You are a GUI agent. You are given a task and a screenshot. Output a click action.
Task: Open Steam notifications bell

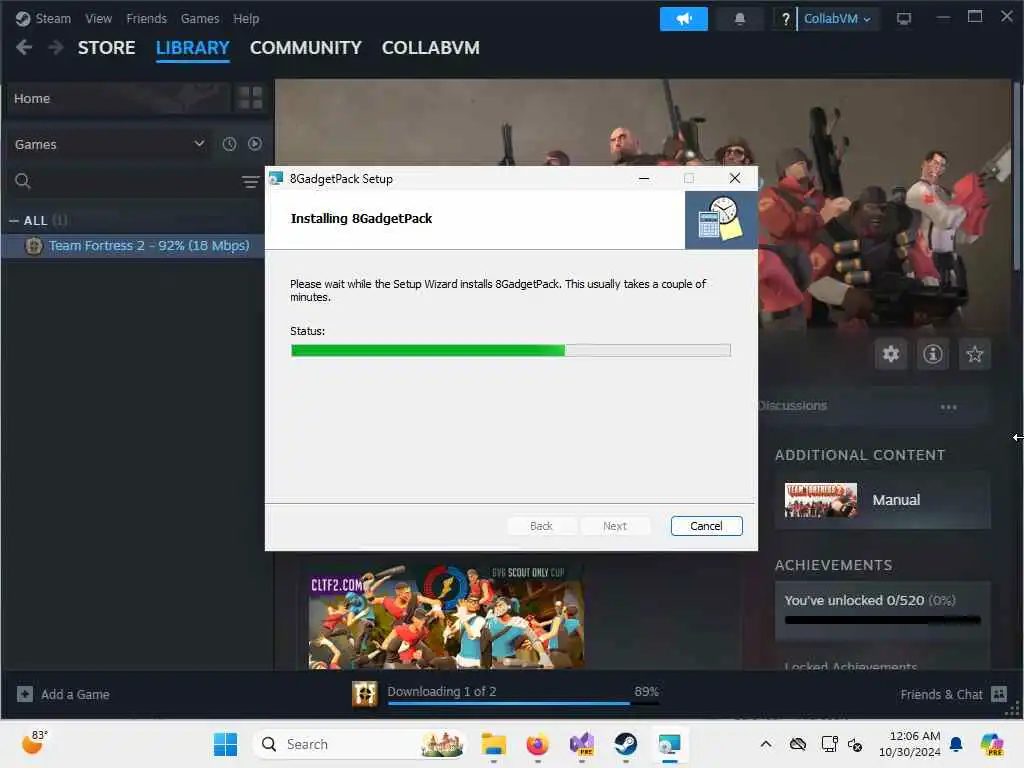[x=739, y=19]
